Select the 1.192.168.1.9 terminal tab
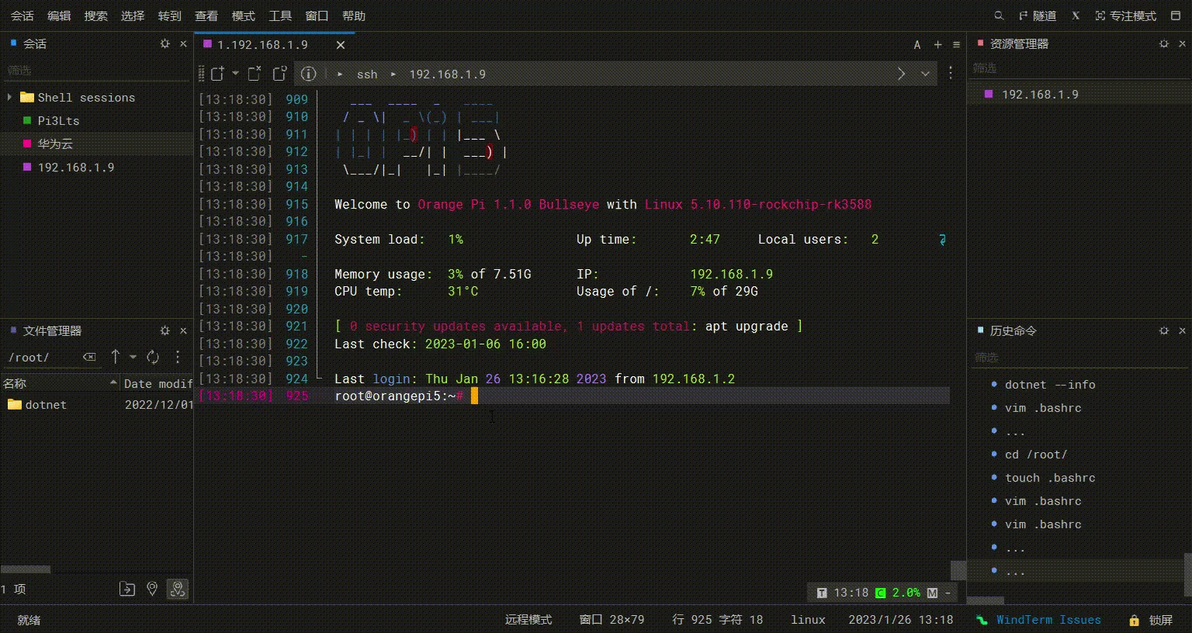Viewport: 1192px width, 633px height. pyautogui.click(x=262, y=45)
